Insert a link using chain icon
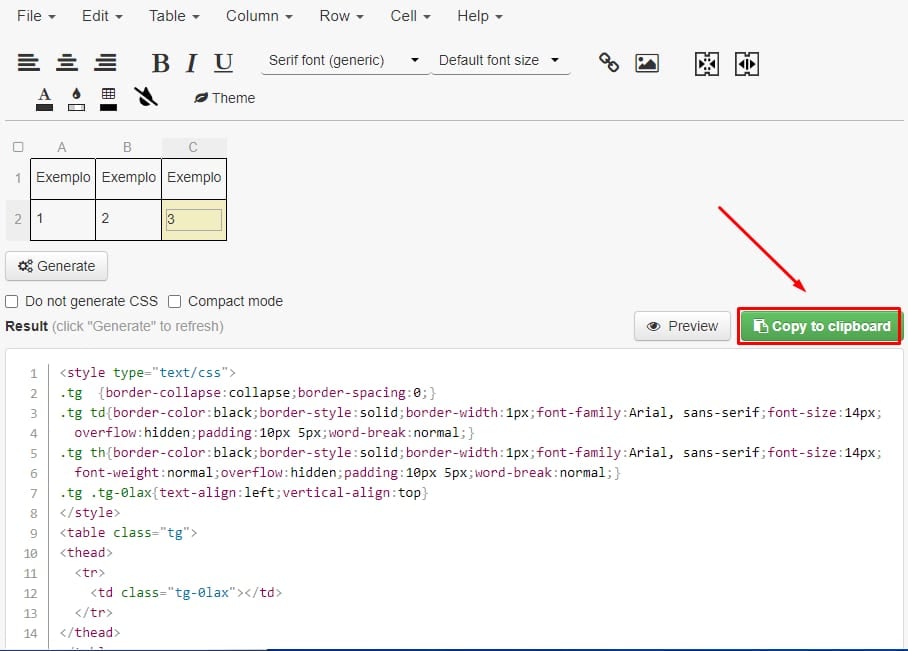Screen dimensions: 908x651 (608, 62)
